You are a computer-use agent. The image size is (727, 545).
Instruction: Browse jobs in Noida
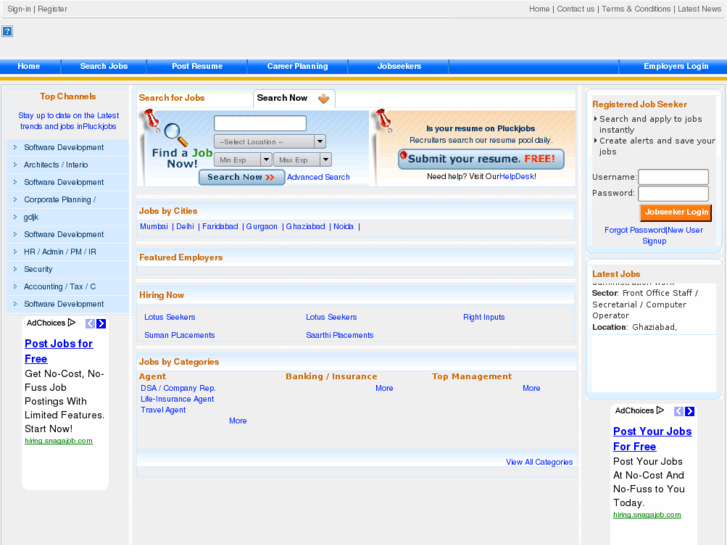tap(344, 226)
